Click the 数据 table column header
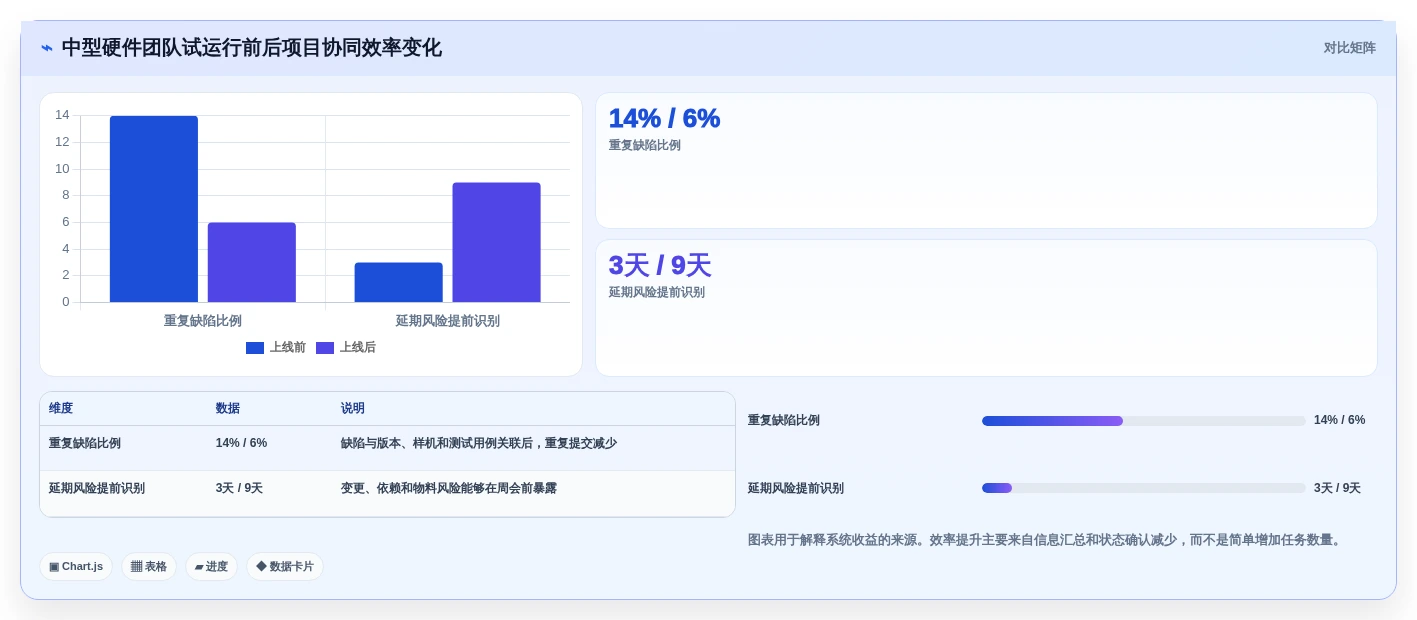The height and width of the screenshot is (620, 1417). point(228,408)
